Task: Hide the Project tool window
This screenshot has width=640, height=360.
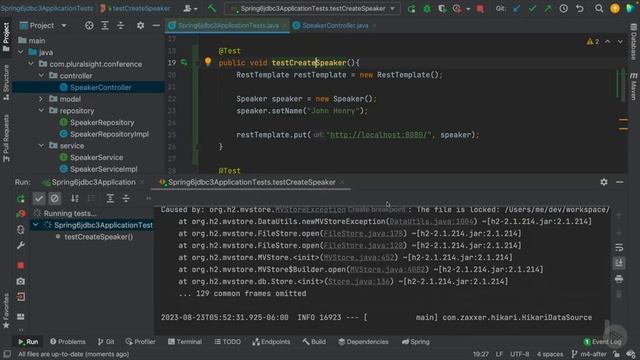Action: coord(156,26)
